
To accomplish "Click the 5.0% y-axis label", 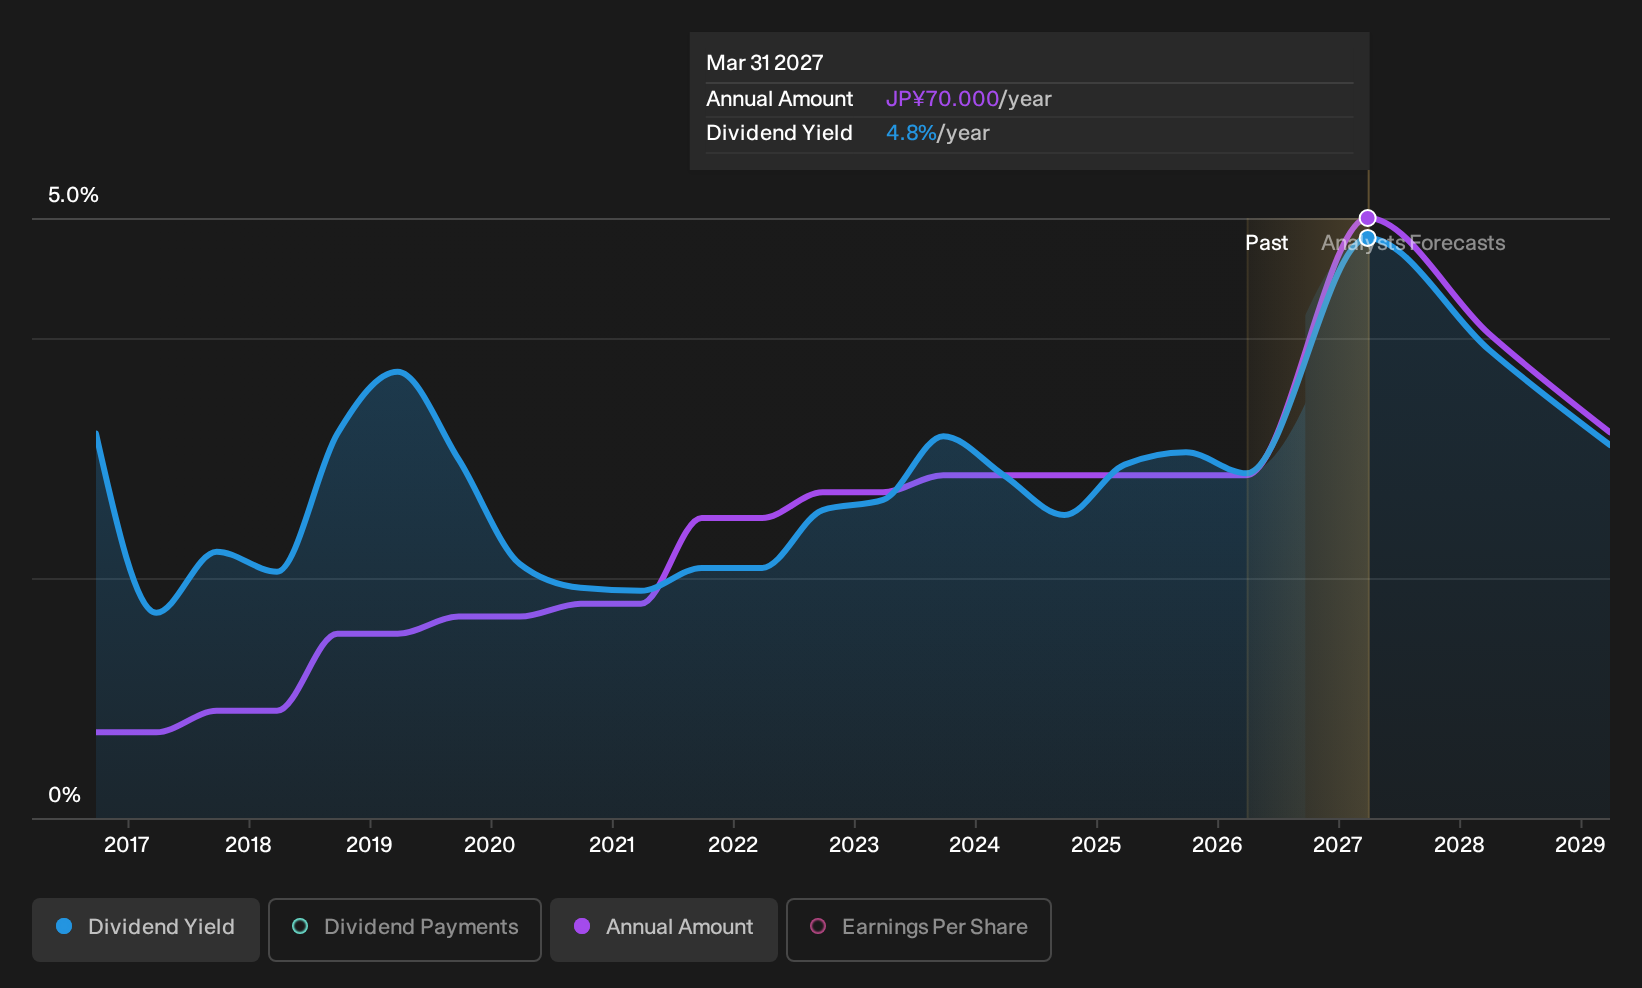I will (74, 195).
